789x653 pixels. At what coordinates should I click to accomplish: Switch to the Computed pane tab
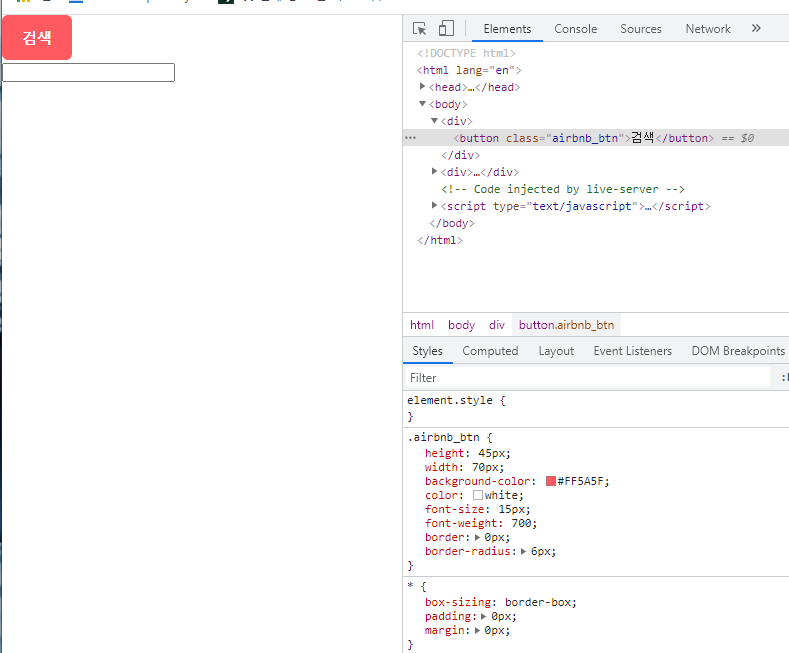490,351
